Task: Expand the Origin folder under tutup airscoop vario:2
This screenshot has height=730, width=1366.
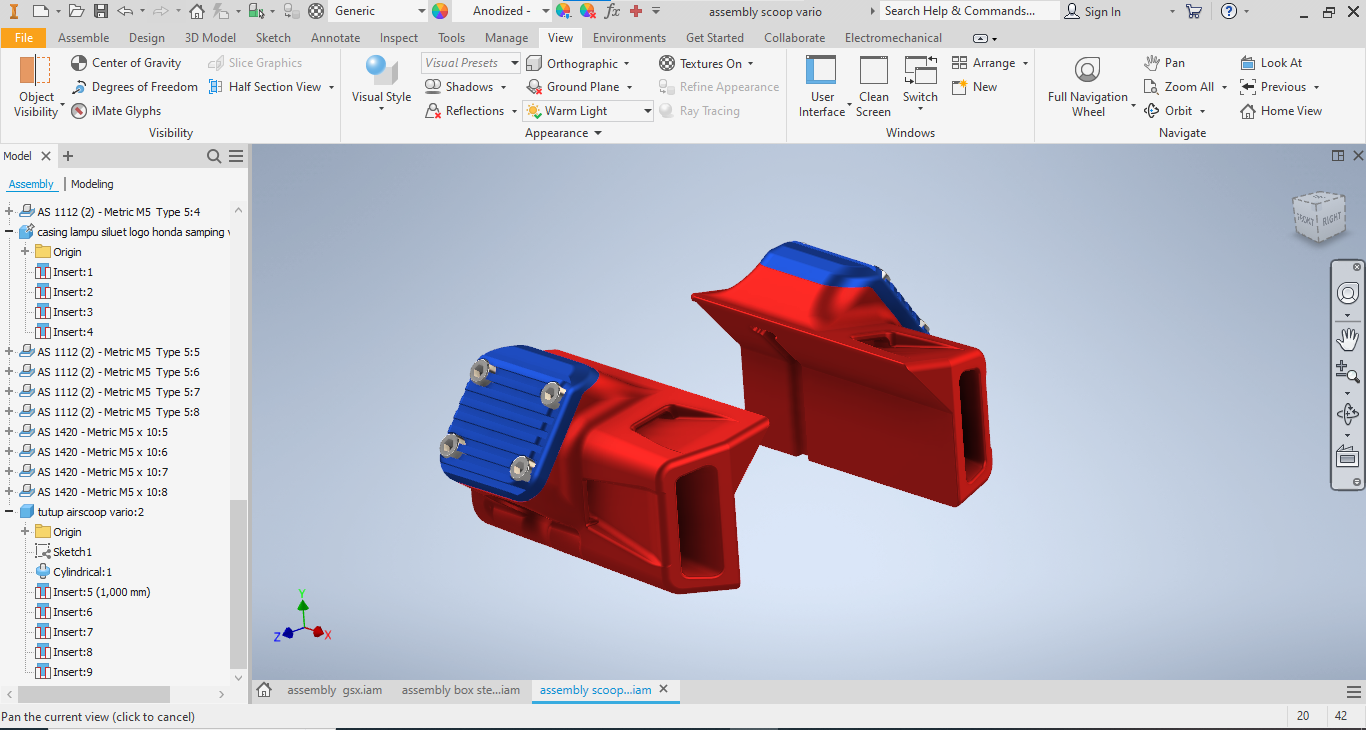Action: tap(24, 531)
